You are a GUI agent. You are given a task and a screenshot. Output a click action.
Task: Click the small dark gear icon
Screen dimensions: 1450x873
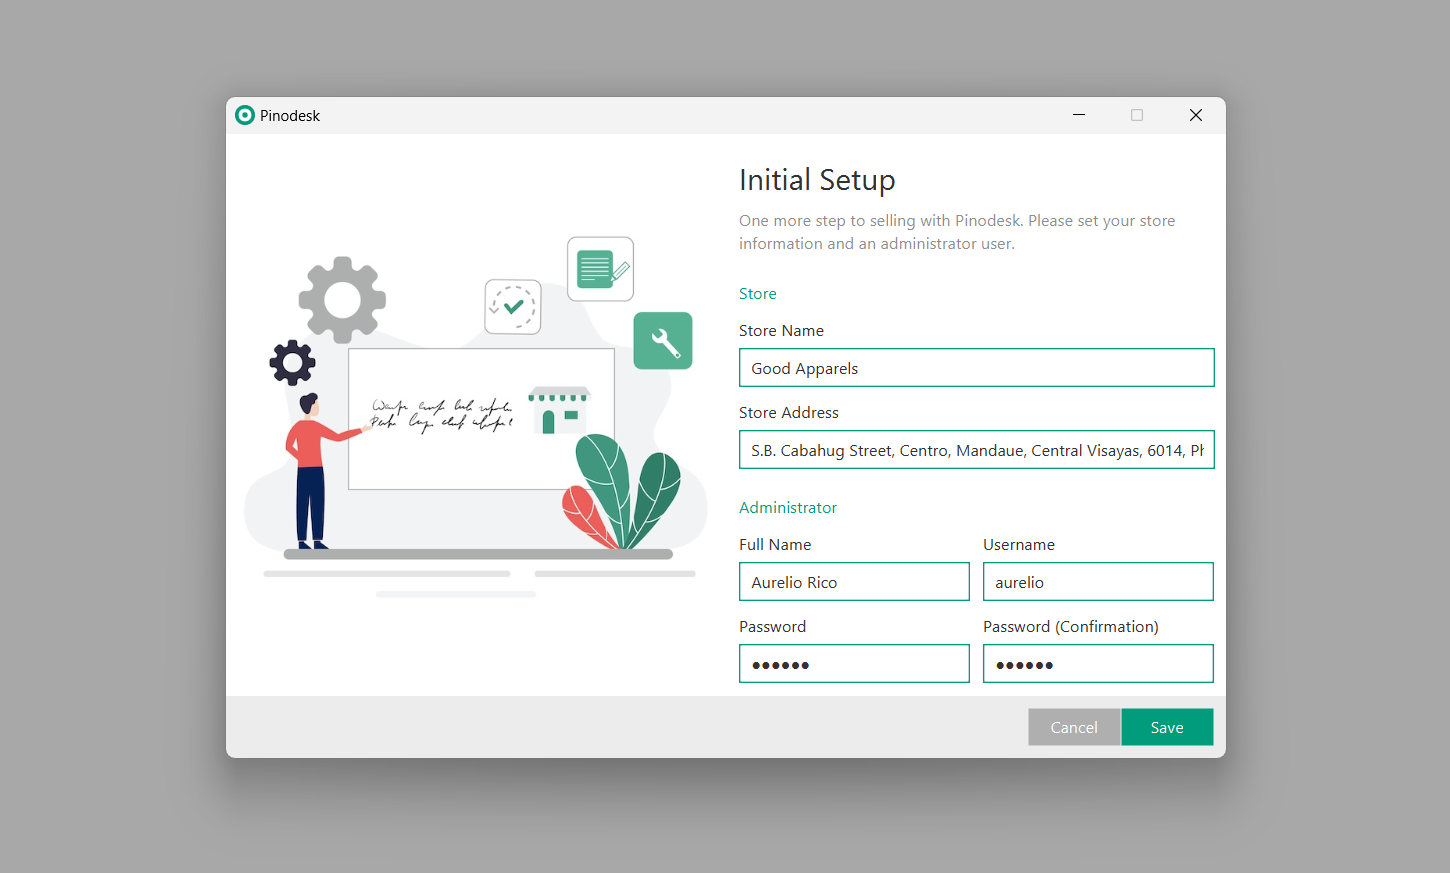[x=292, y=362]
